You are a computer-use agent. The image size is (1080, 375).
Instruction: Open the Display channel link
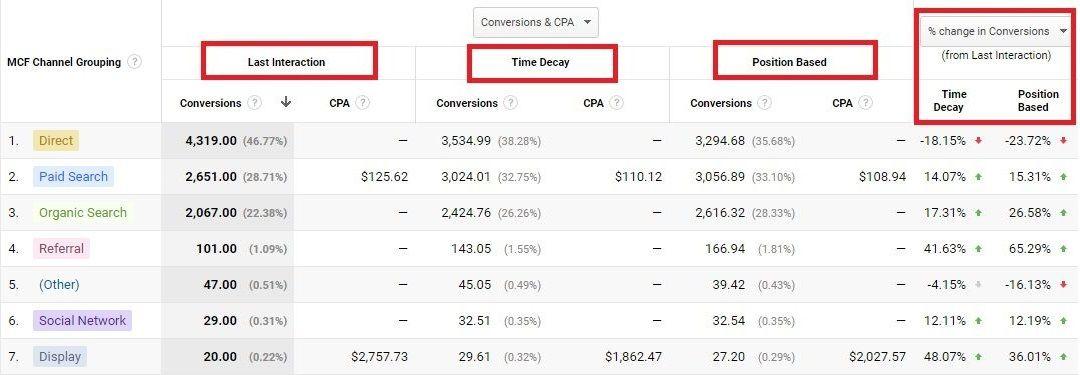click(x=60, y=356)
